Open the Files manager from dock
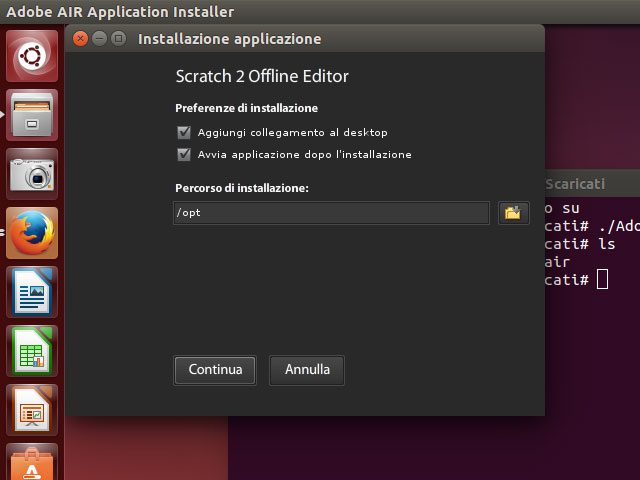The image size is (640, 480). [32, 115]
